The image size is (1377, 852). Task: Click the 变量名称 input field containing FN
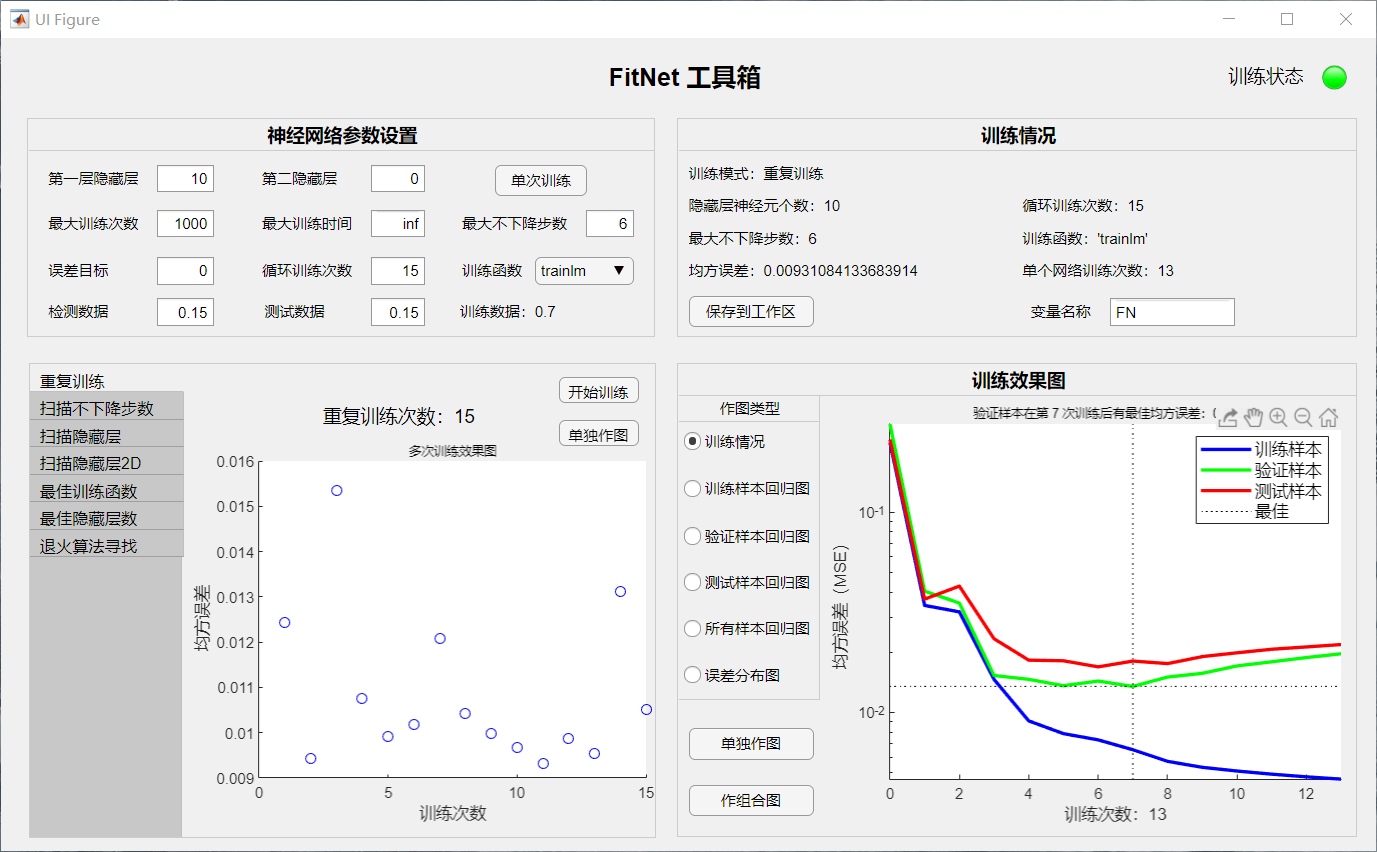(1172, 312)
